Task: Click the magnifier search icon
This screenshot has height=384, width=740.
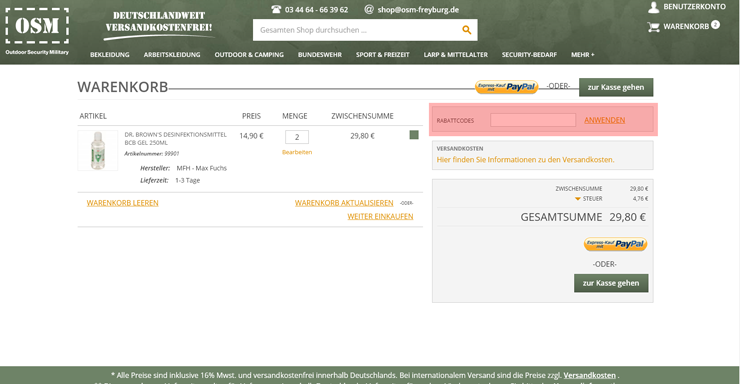Action: coord(466,30)
